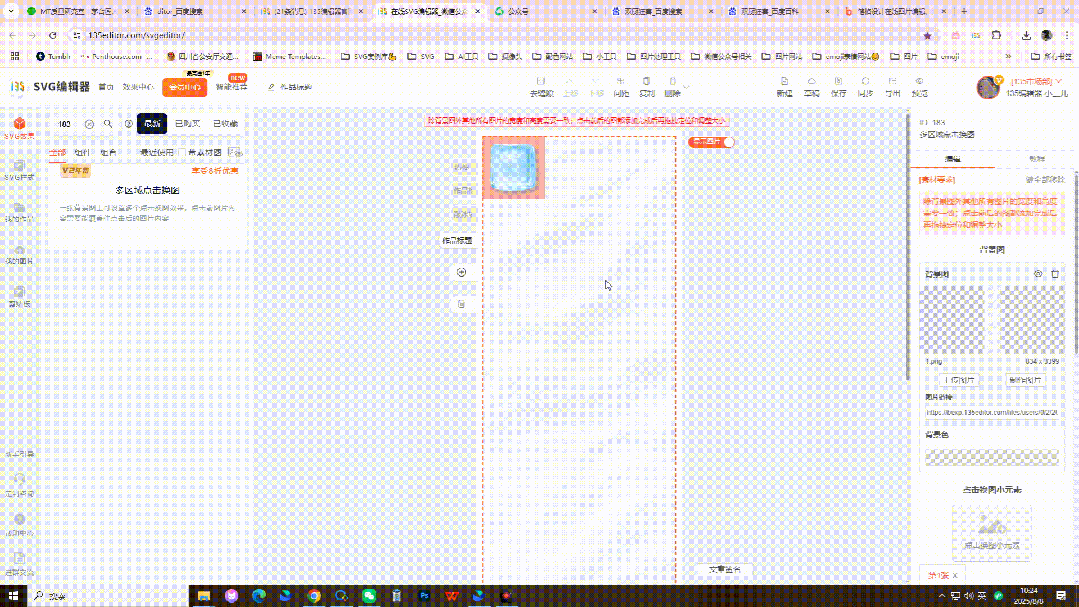Click the 复制 (copy) icon in the top toolbar

point(646,86)
